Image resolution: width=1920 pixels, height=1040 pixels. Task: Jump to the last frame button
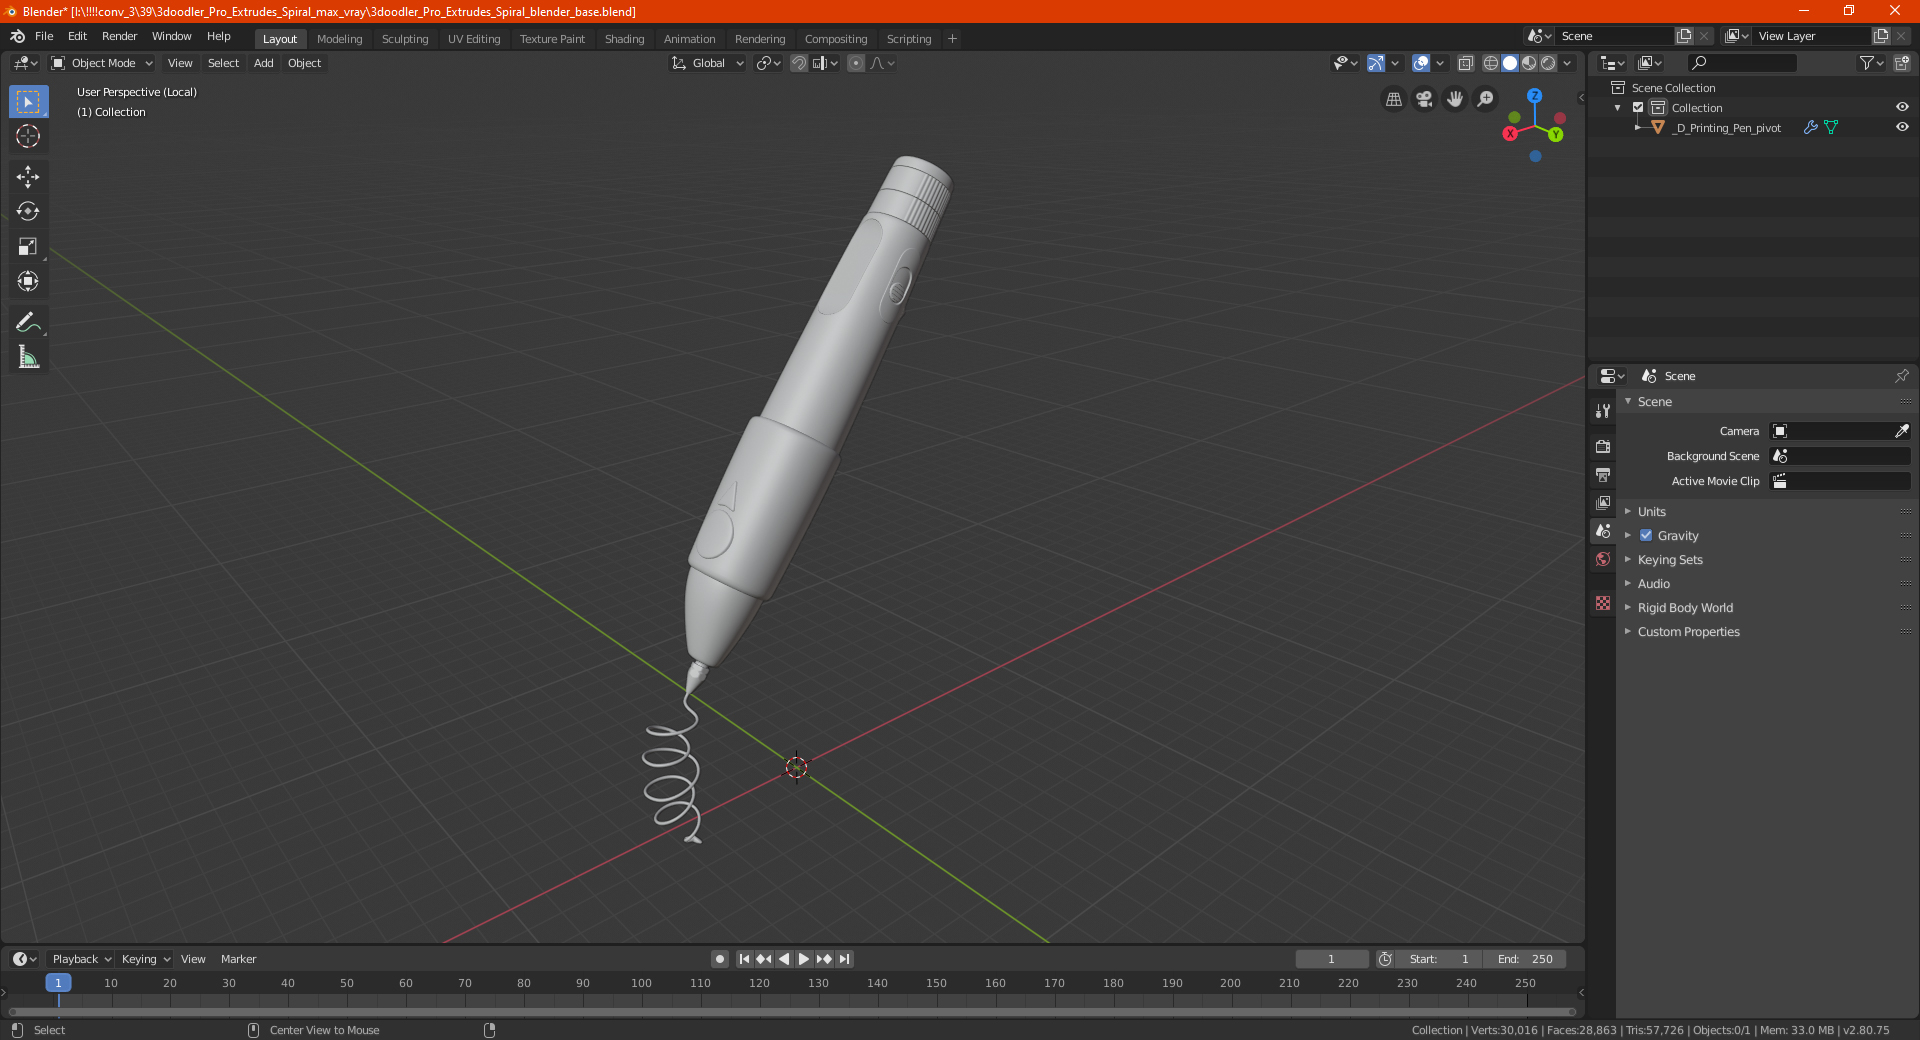[x=845, y=959]
